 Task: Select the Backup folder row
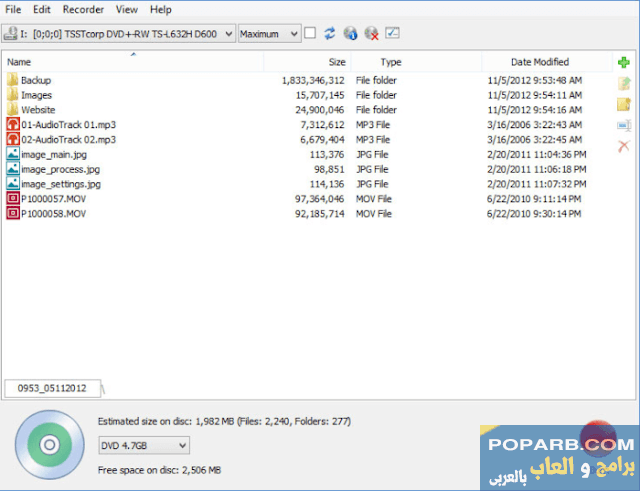(x=36, y=80)
